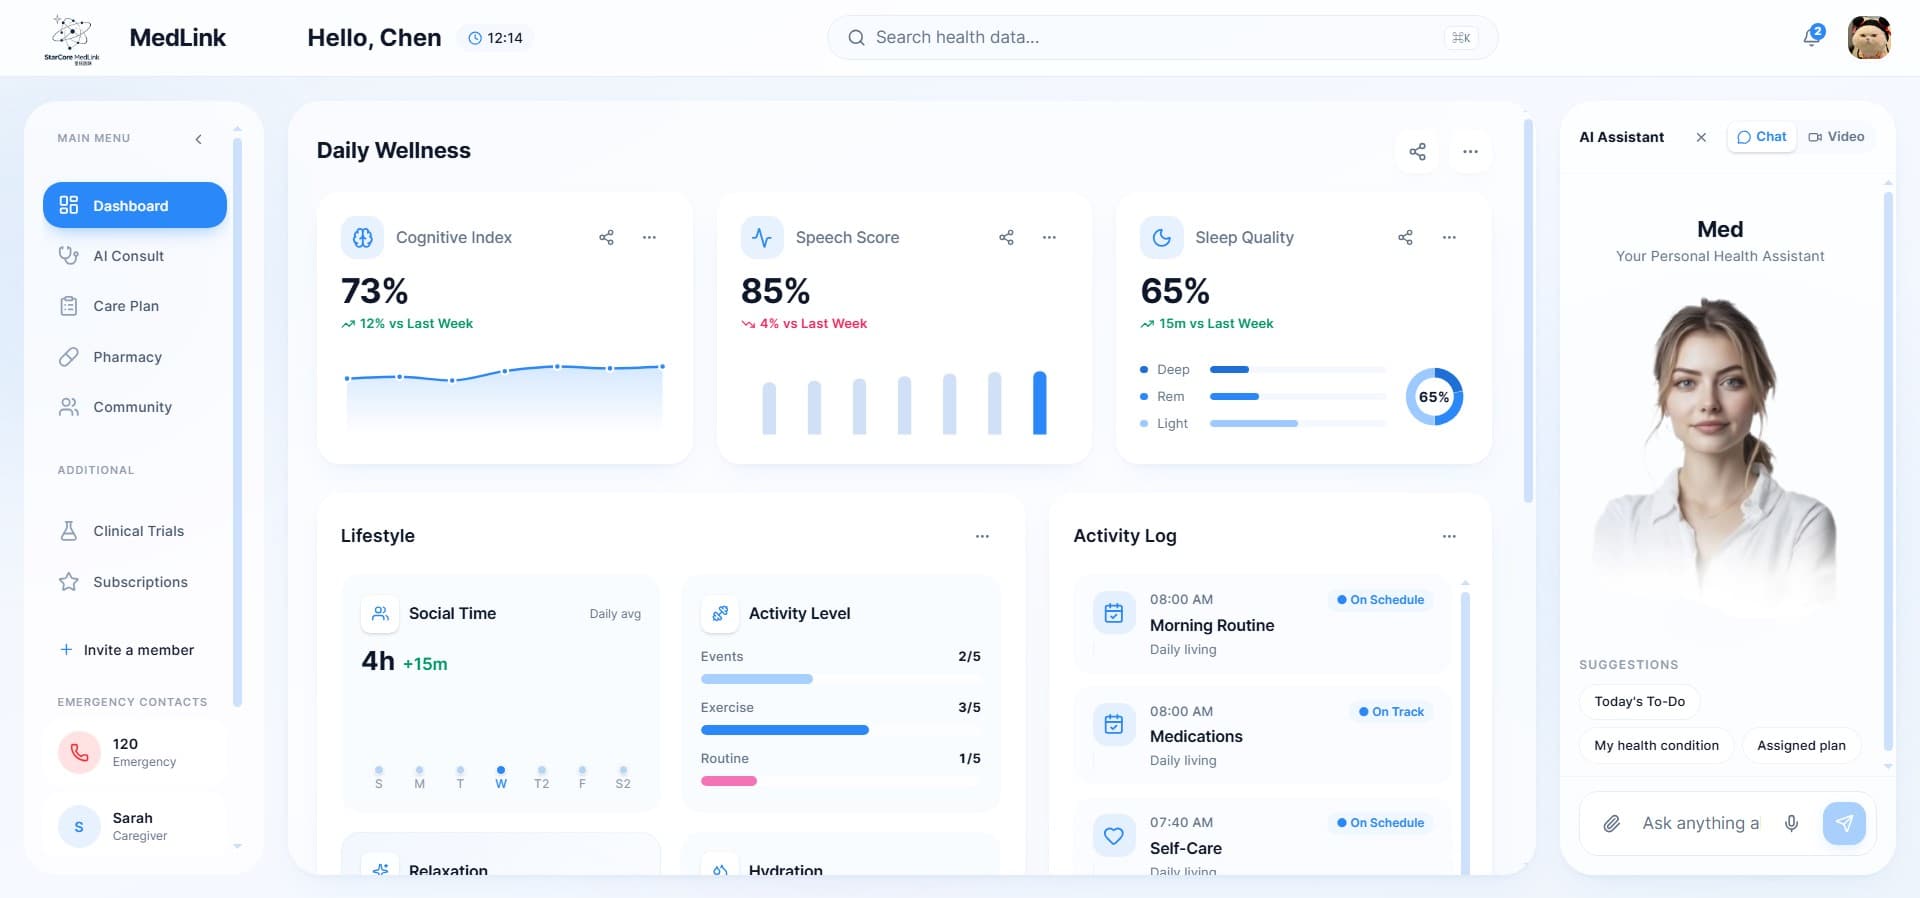This screenshot has width=1920, height=898.
Task: Open Cognitive Index options menu
Action: [649, 237]
